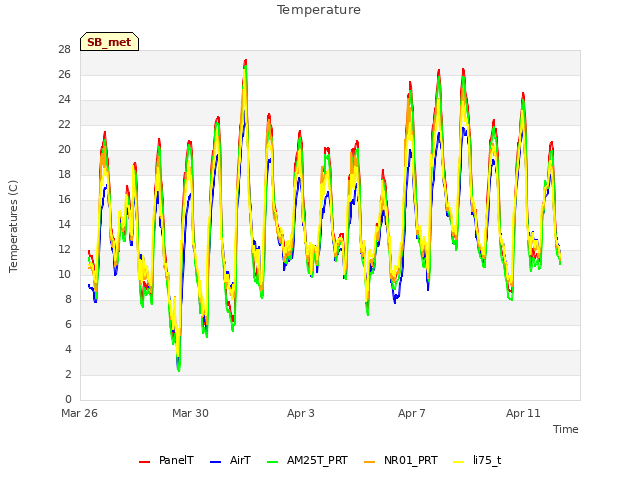Click the Apr 11 date tick label
This screenshot has width=640, height=480.
(x=523, y=413)
